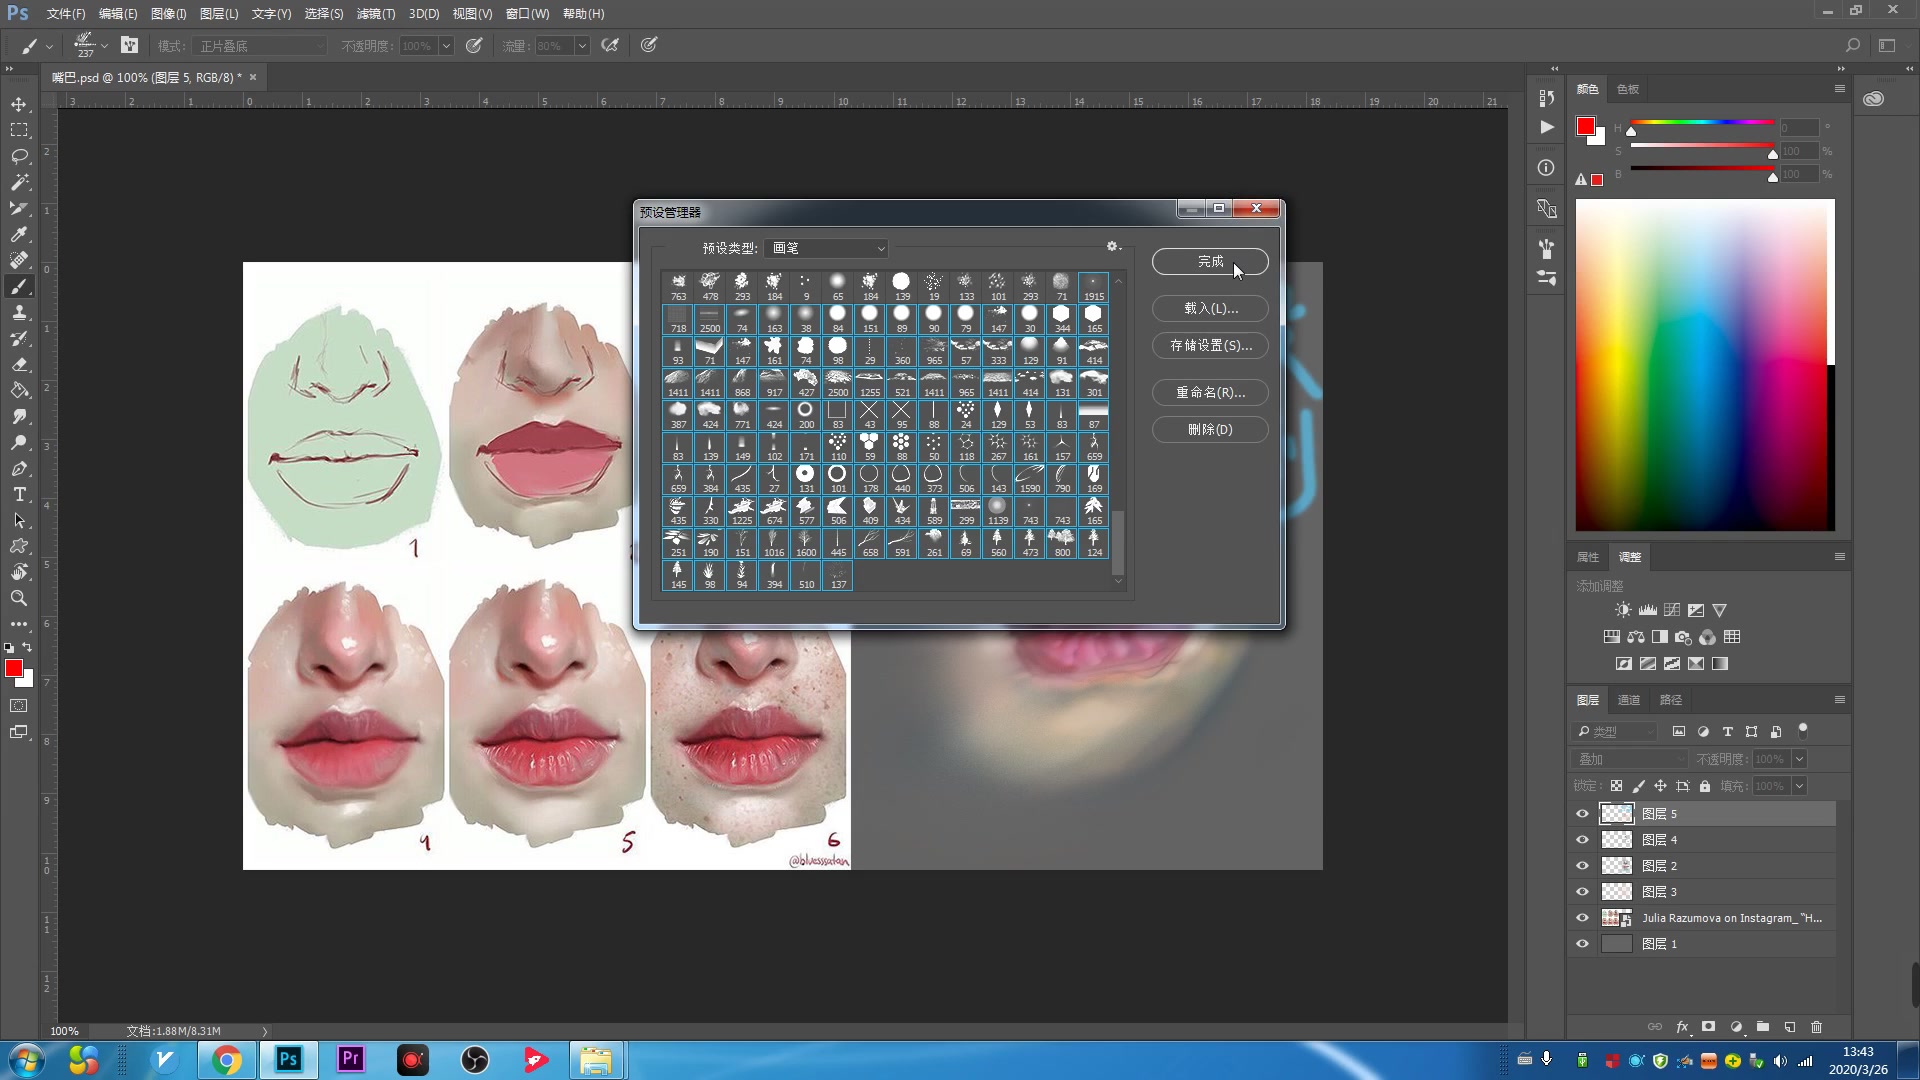Toggle visibility of 图层 1 layer
The image size is (1920, 1080).
(x=1582, y=944)
